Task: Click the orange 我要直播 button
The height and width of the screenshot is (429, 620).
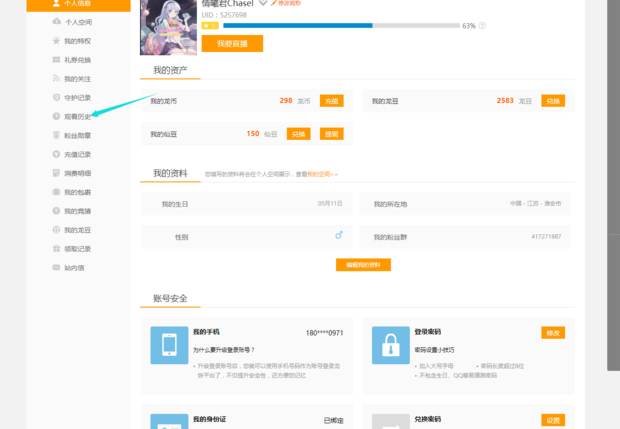Action: [x=232, y=43]
